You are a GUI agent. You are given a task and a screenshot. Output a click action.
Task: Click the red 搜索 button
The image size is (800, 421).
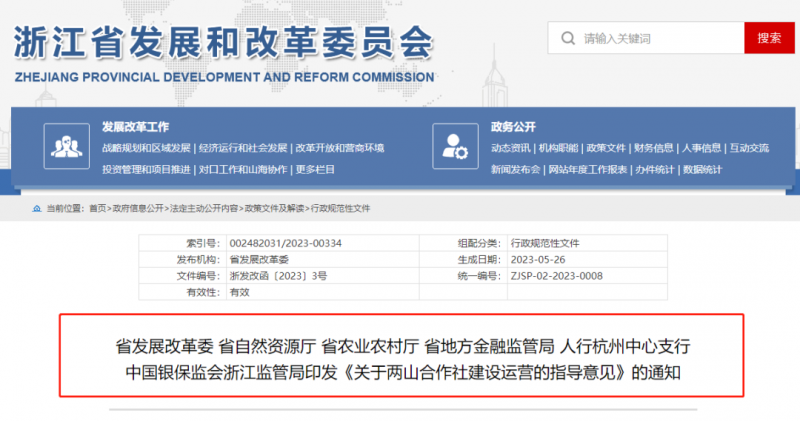pos(769,38)
